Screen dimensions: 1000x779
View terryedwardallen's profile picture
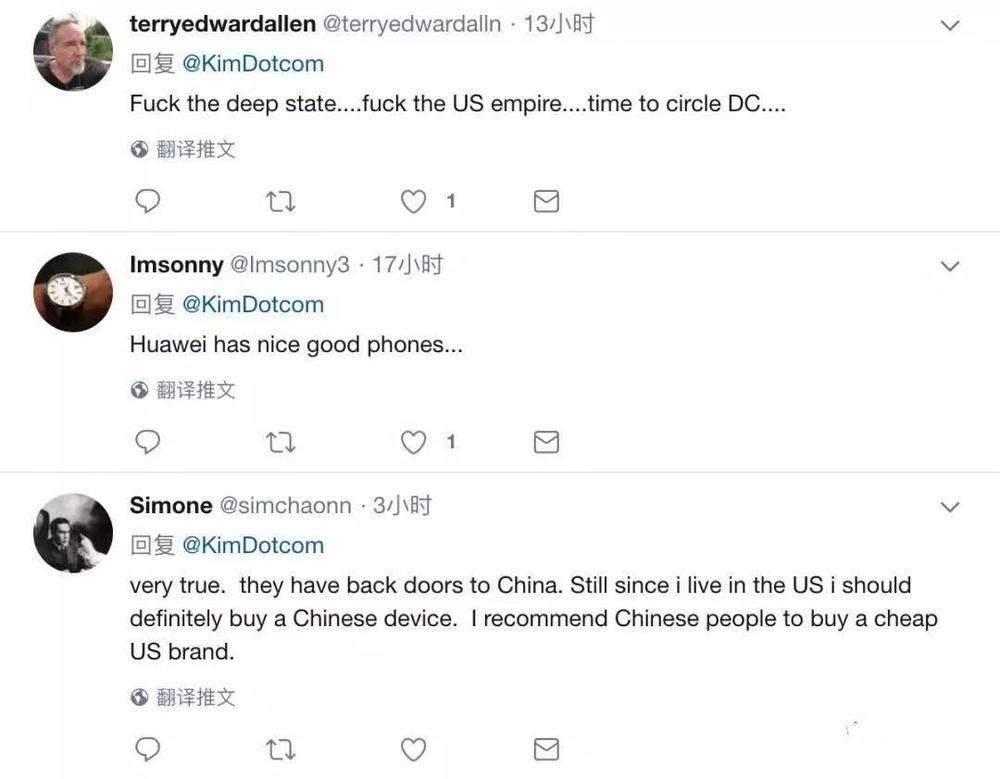[x=73, y=52]
